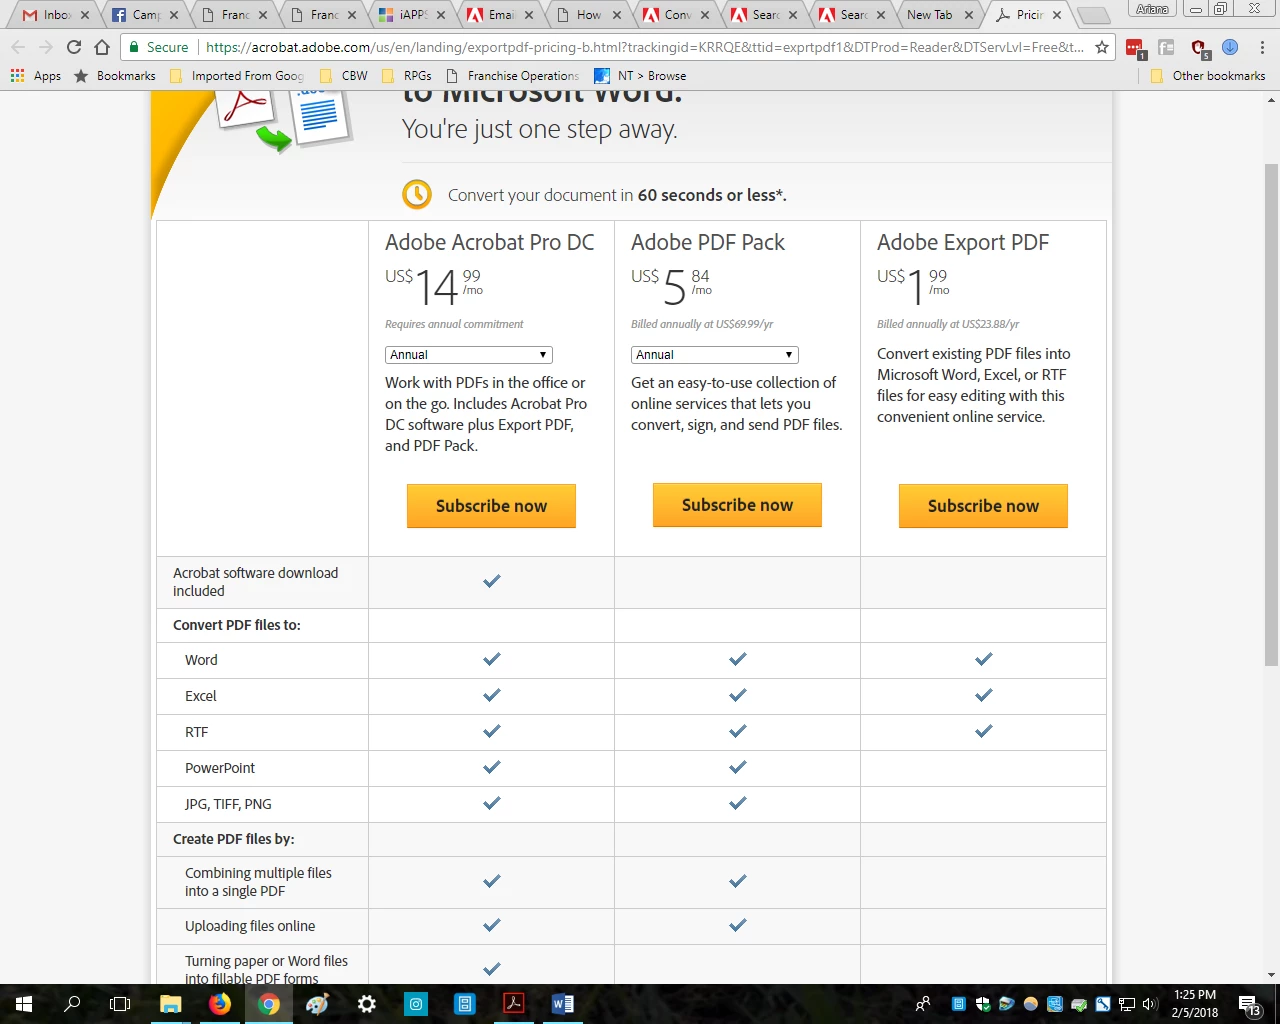Switch to the Email Adobe tab

tap(501, 15)
